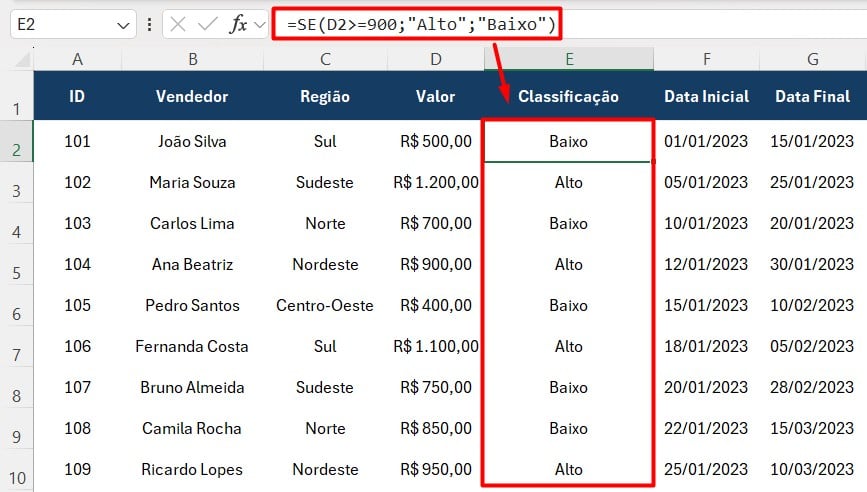Select Classificação cell for João Silva
Viewport: 867px width, 492px height.
click(569, 142)
